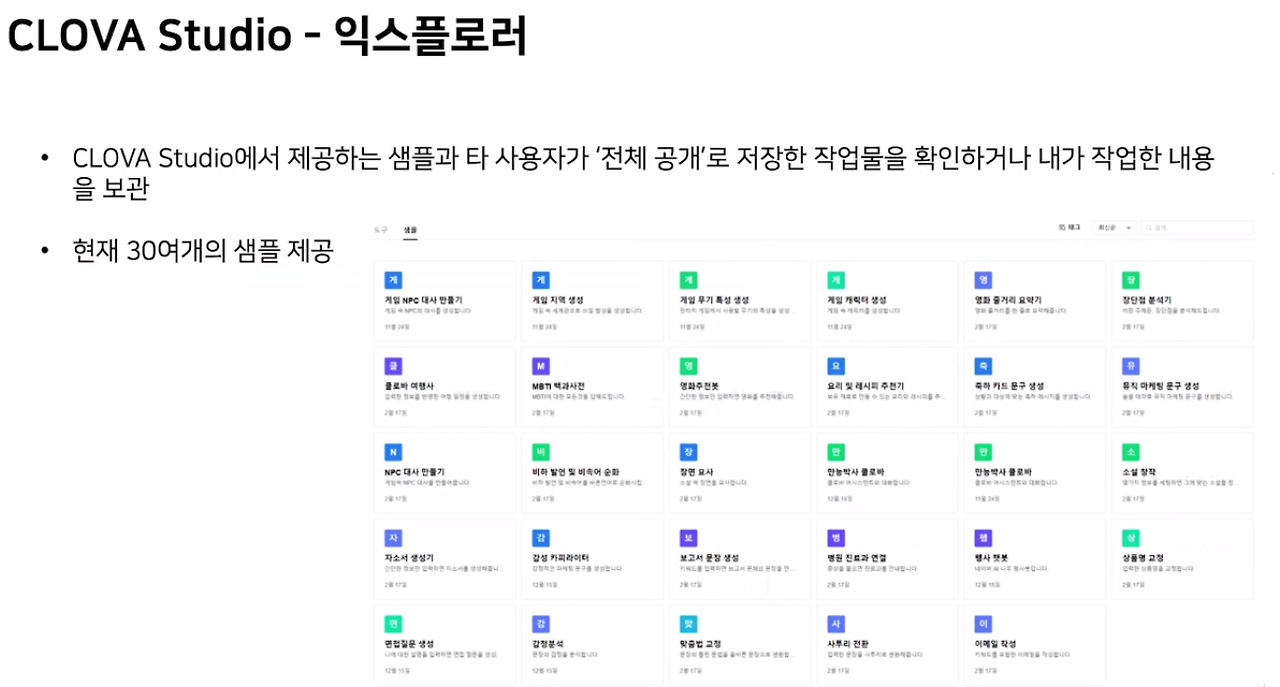Click the 게임 NPC 대사 만들기 icon
Image resolution: width=1280 pixels, height=687 pixels.
pyautogui.click(x=393, y=280)
